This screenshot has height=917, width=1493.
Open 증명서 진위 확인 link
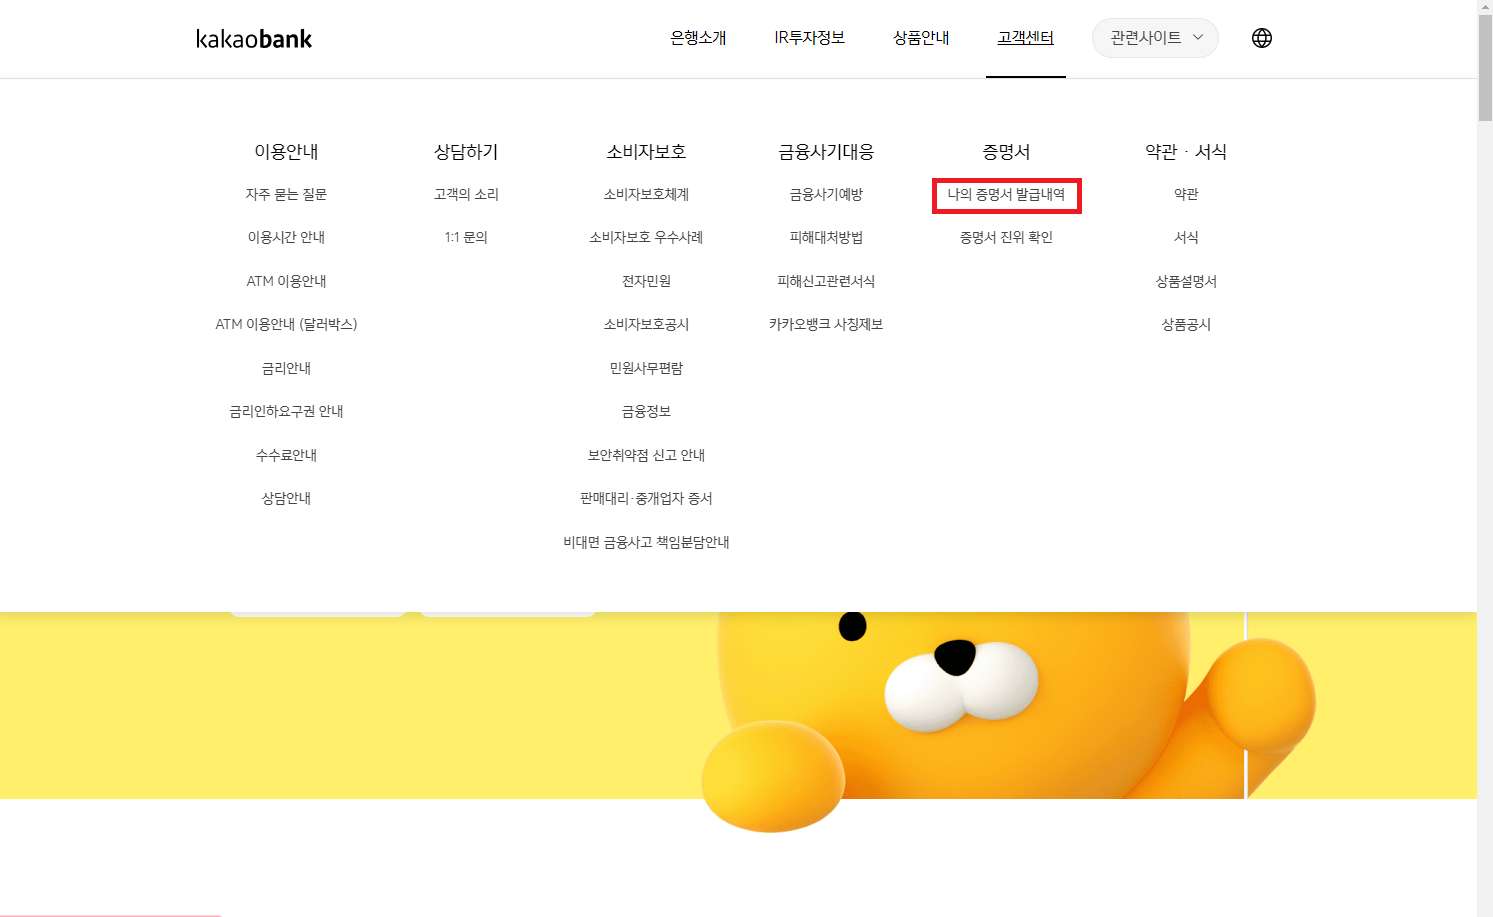(1006, 238)
